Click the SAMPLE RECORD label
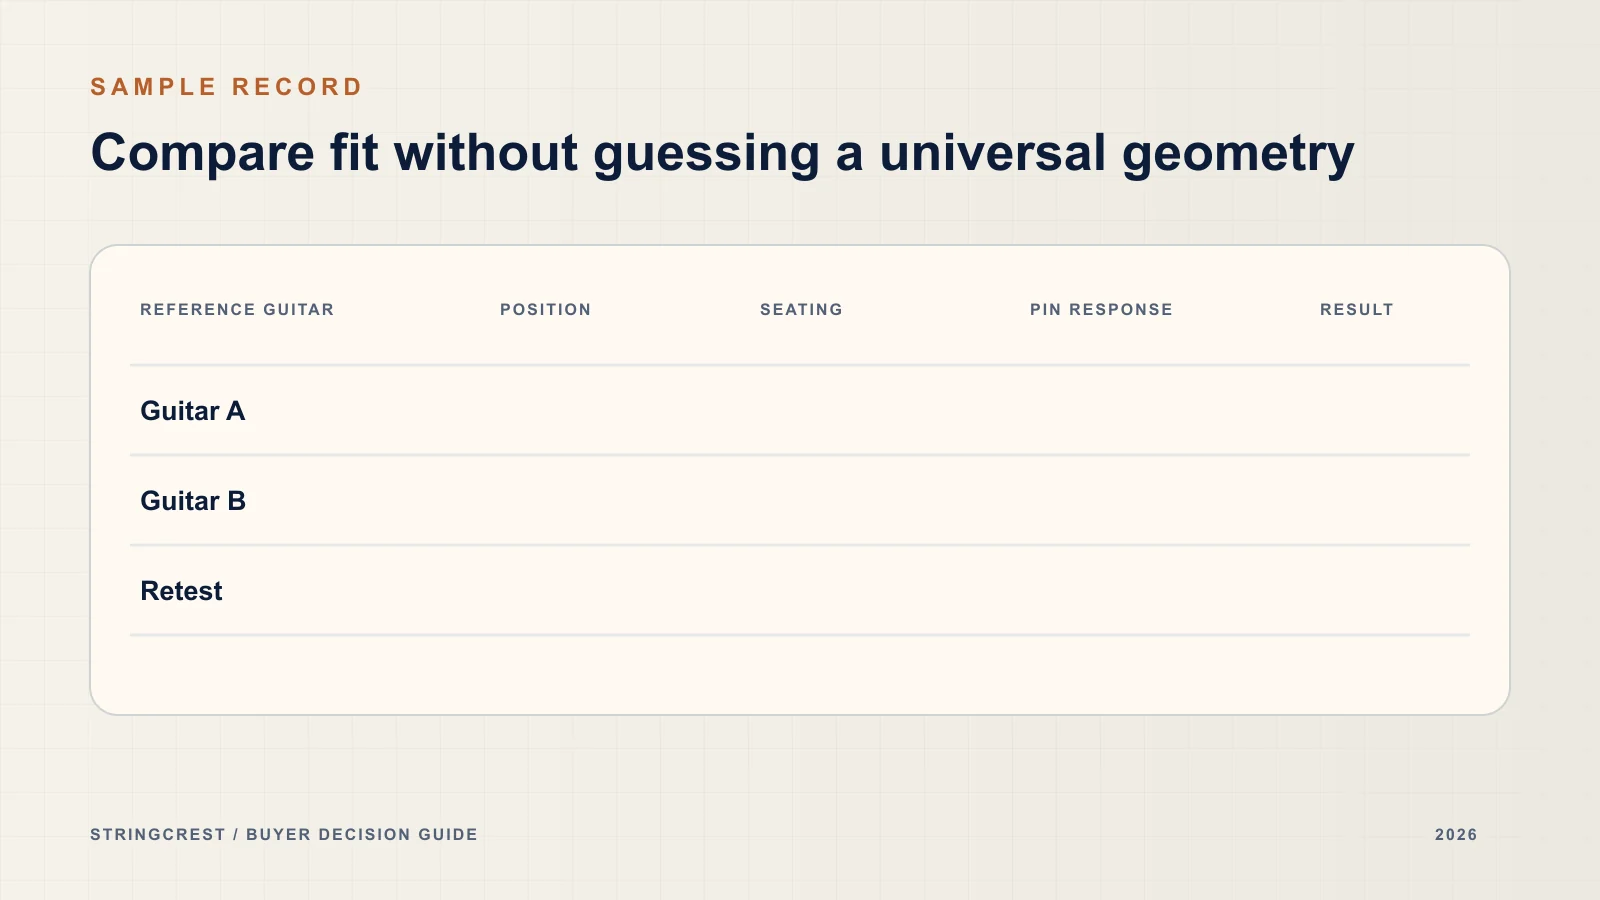The width and height of the screenshot is (1600, 900). [x=226, y=87]
